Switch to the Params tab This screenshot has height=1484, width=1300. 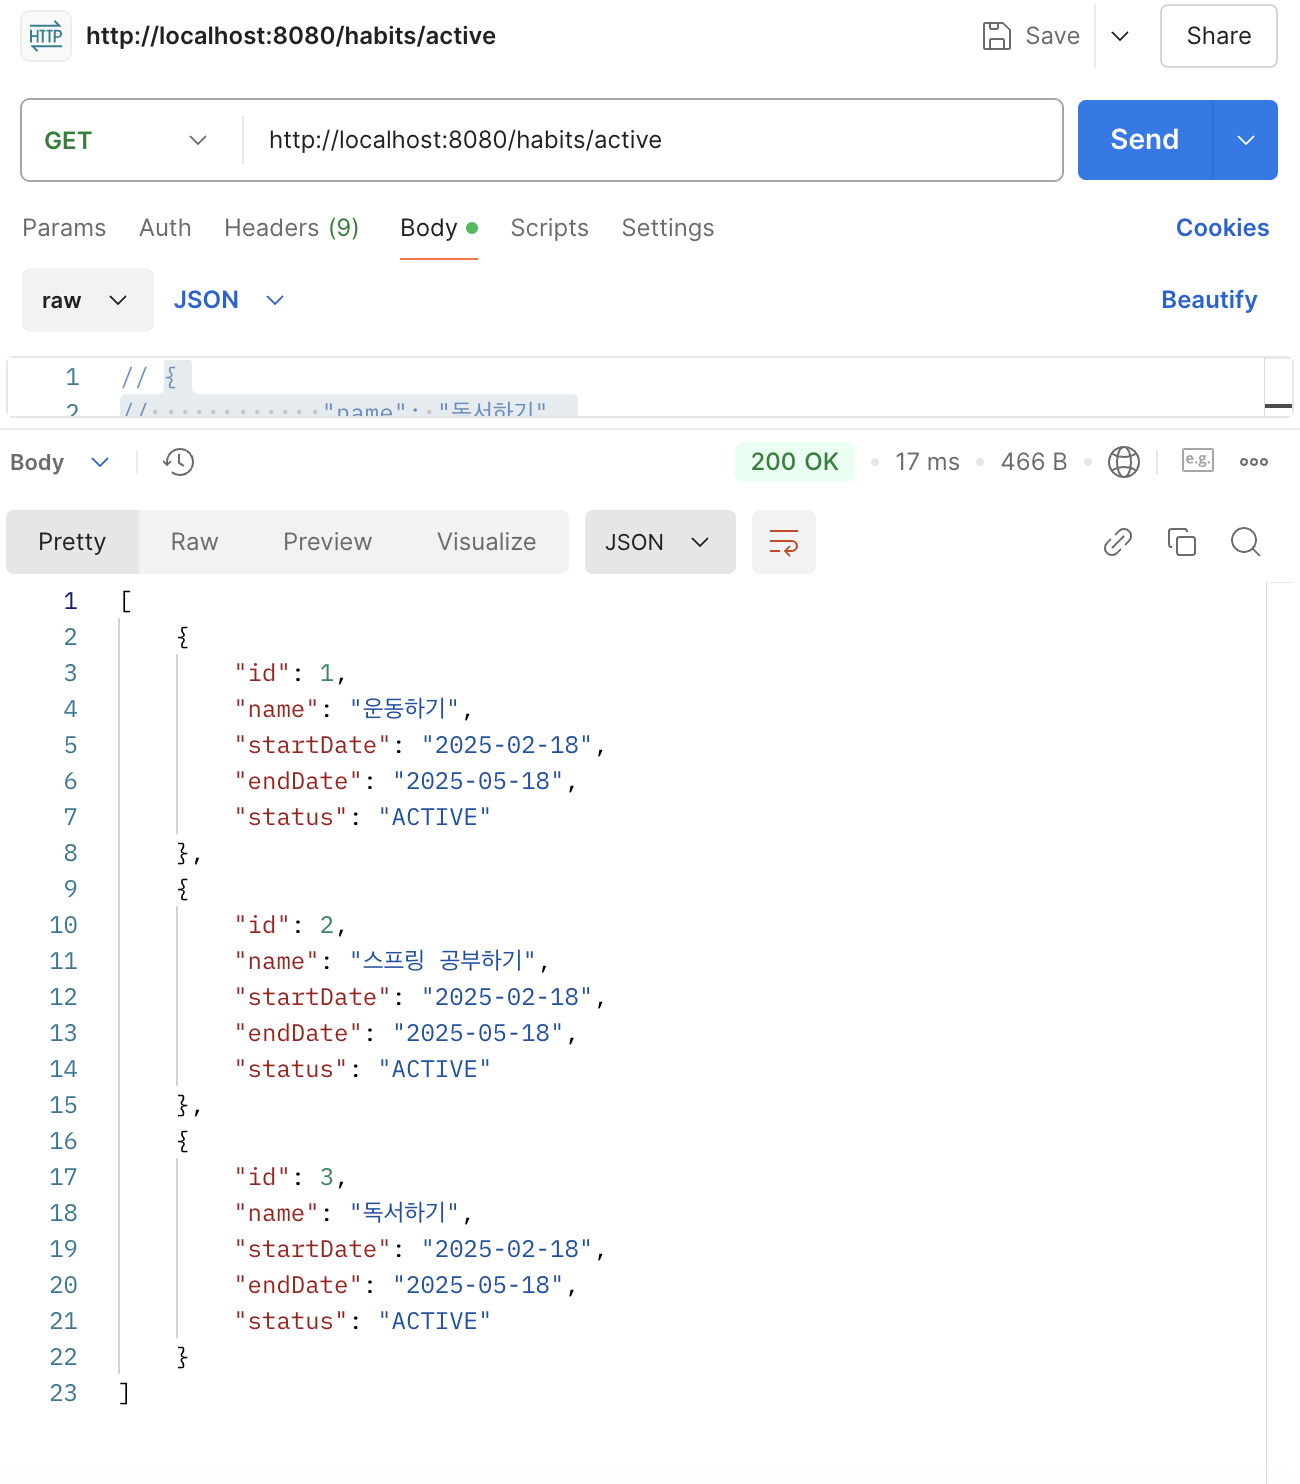64,228
